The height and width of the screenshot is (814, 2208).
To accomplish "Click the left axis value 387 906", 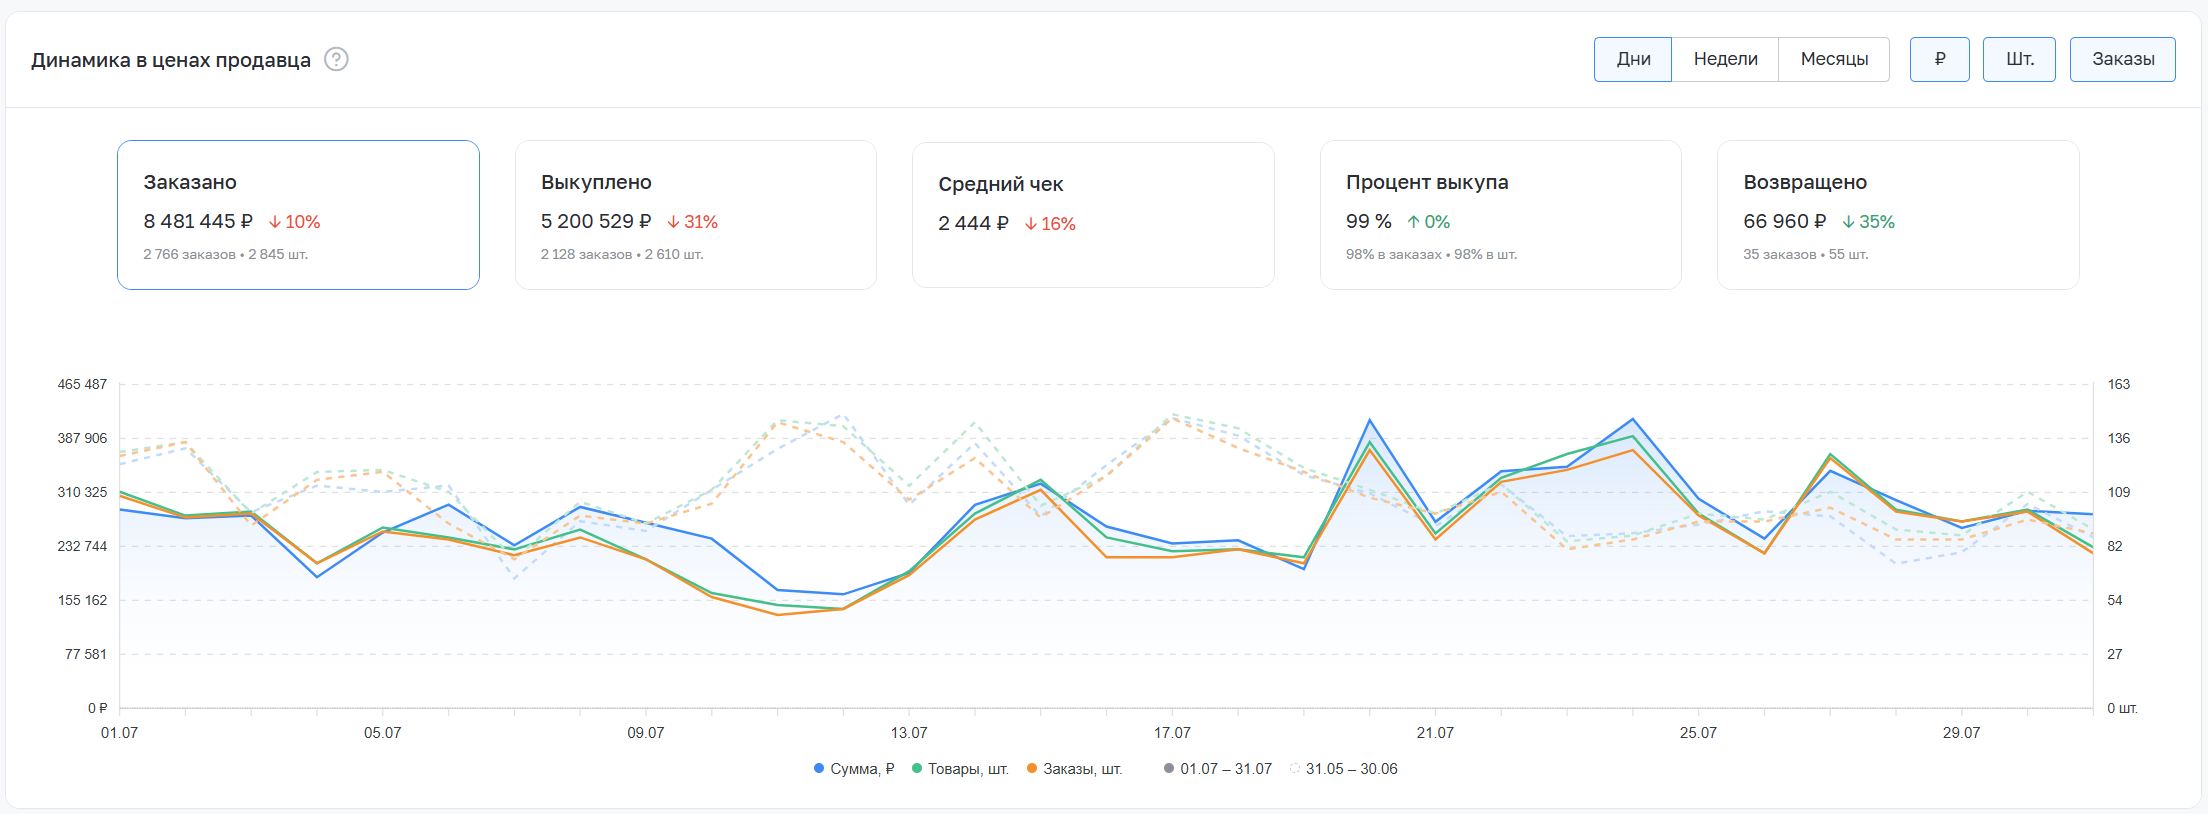I will click(x=81, y=438).
